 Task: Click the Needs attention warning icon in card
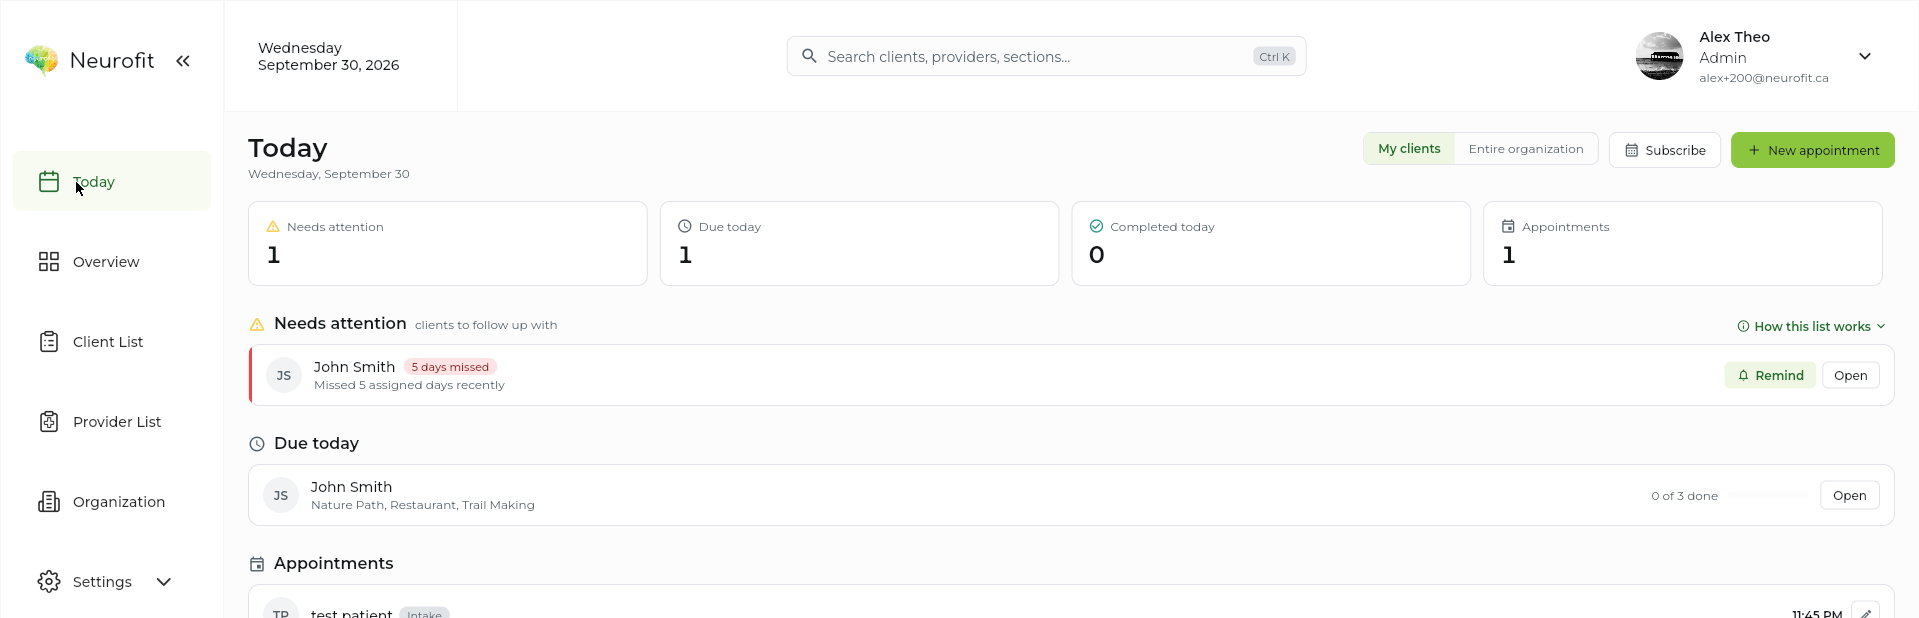click(x=273, y=226)
